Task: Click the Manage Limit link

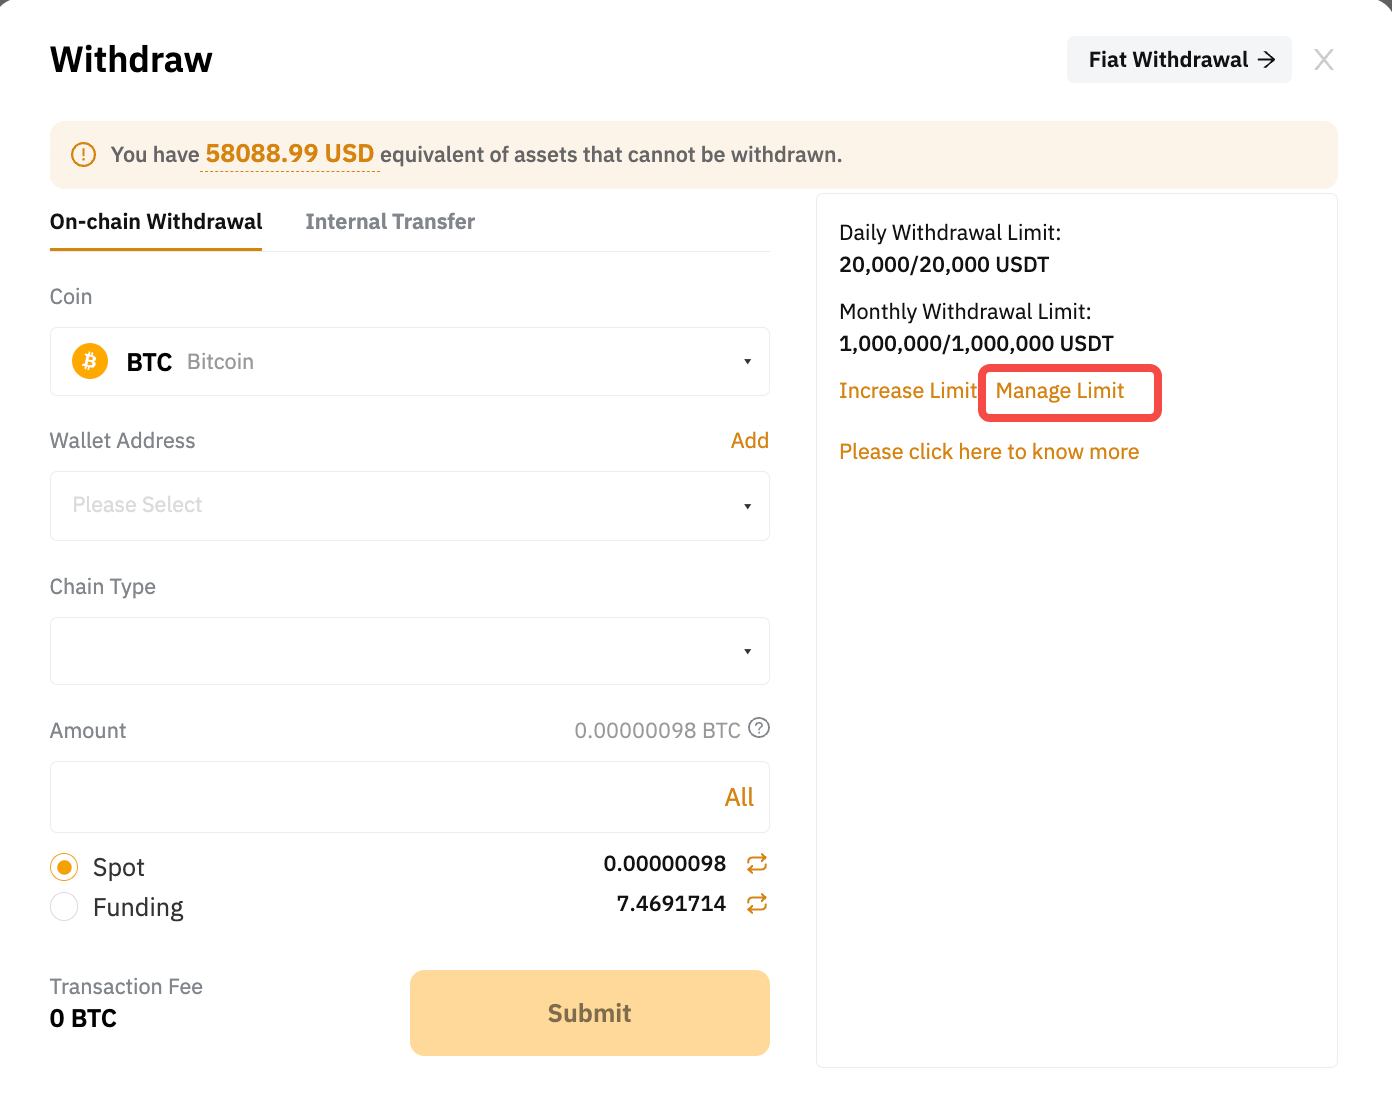Action: click(x=1060, y=391)
